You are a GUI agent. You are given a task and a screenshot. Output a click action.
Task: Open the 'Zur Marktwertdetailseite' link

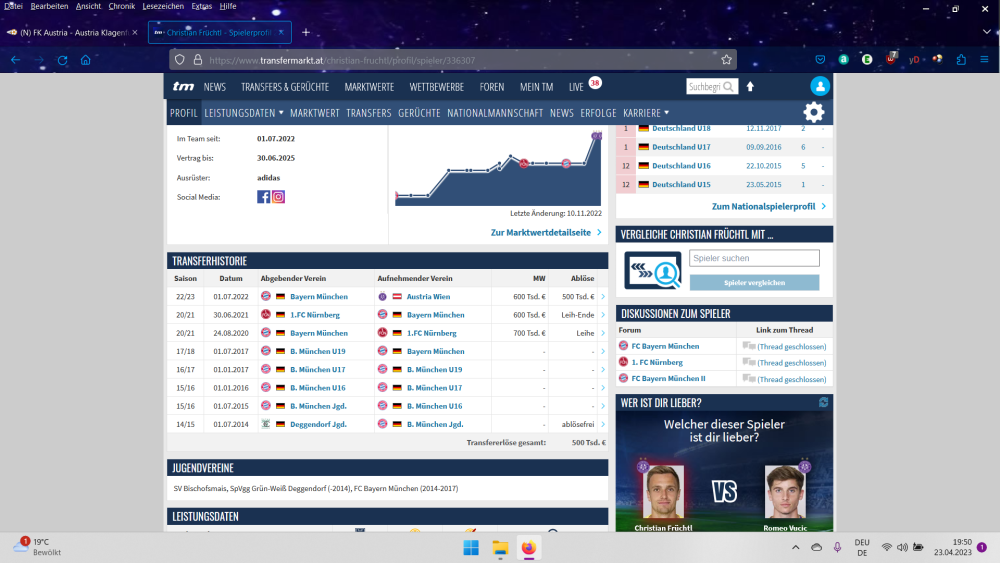coord(546,232)
